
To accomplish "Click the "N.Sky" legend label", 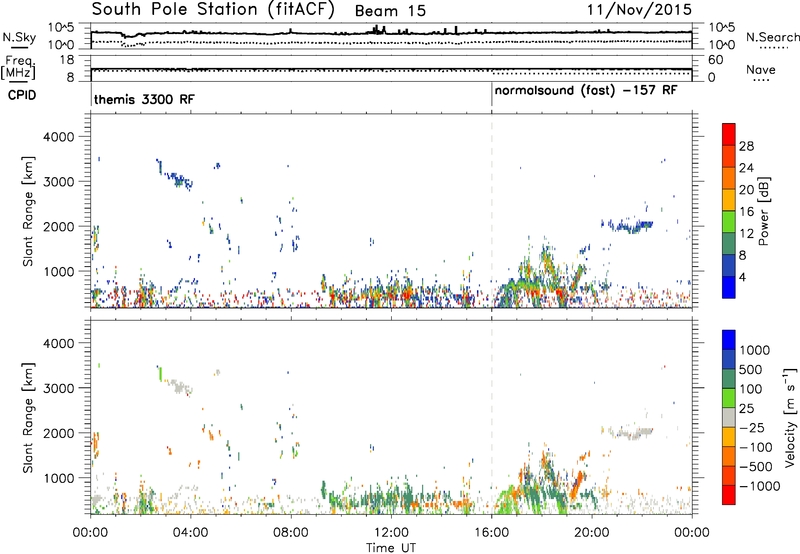I will (19, 37).
